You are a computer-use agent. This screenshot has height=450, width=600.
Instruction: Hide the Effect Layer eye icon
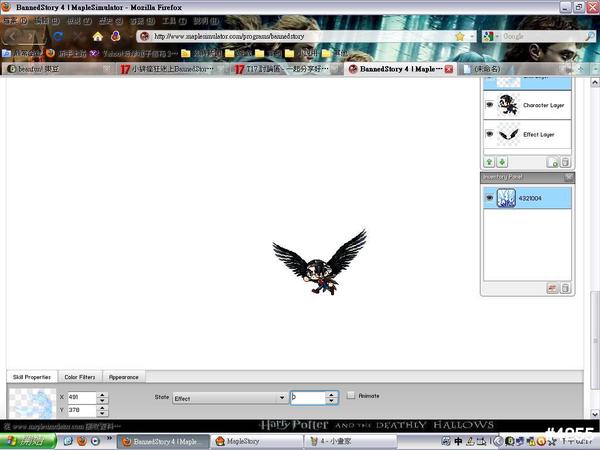tap(490, 134)
